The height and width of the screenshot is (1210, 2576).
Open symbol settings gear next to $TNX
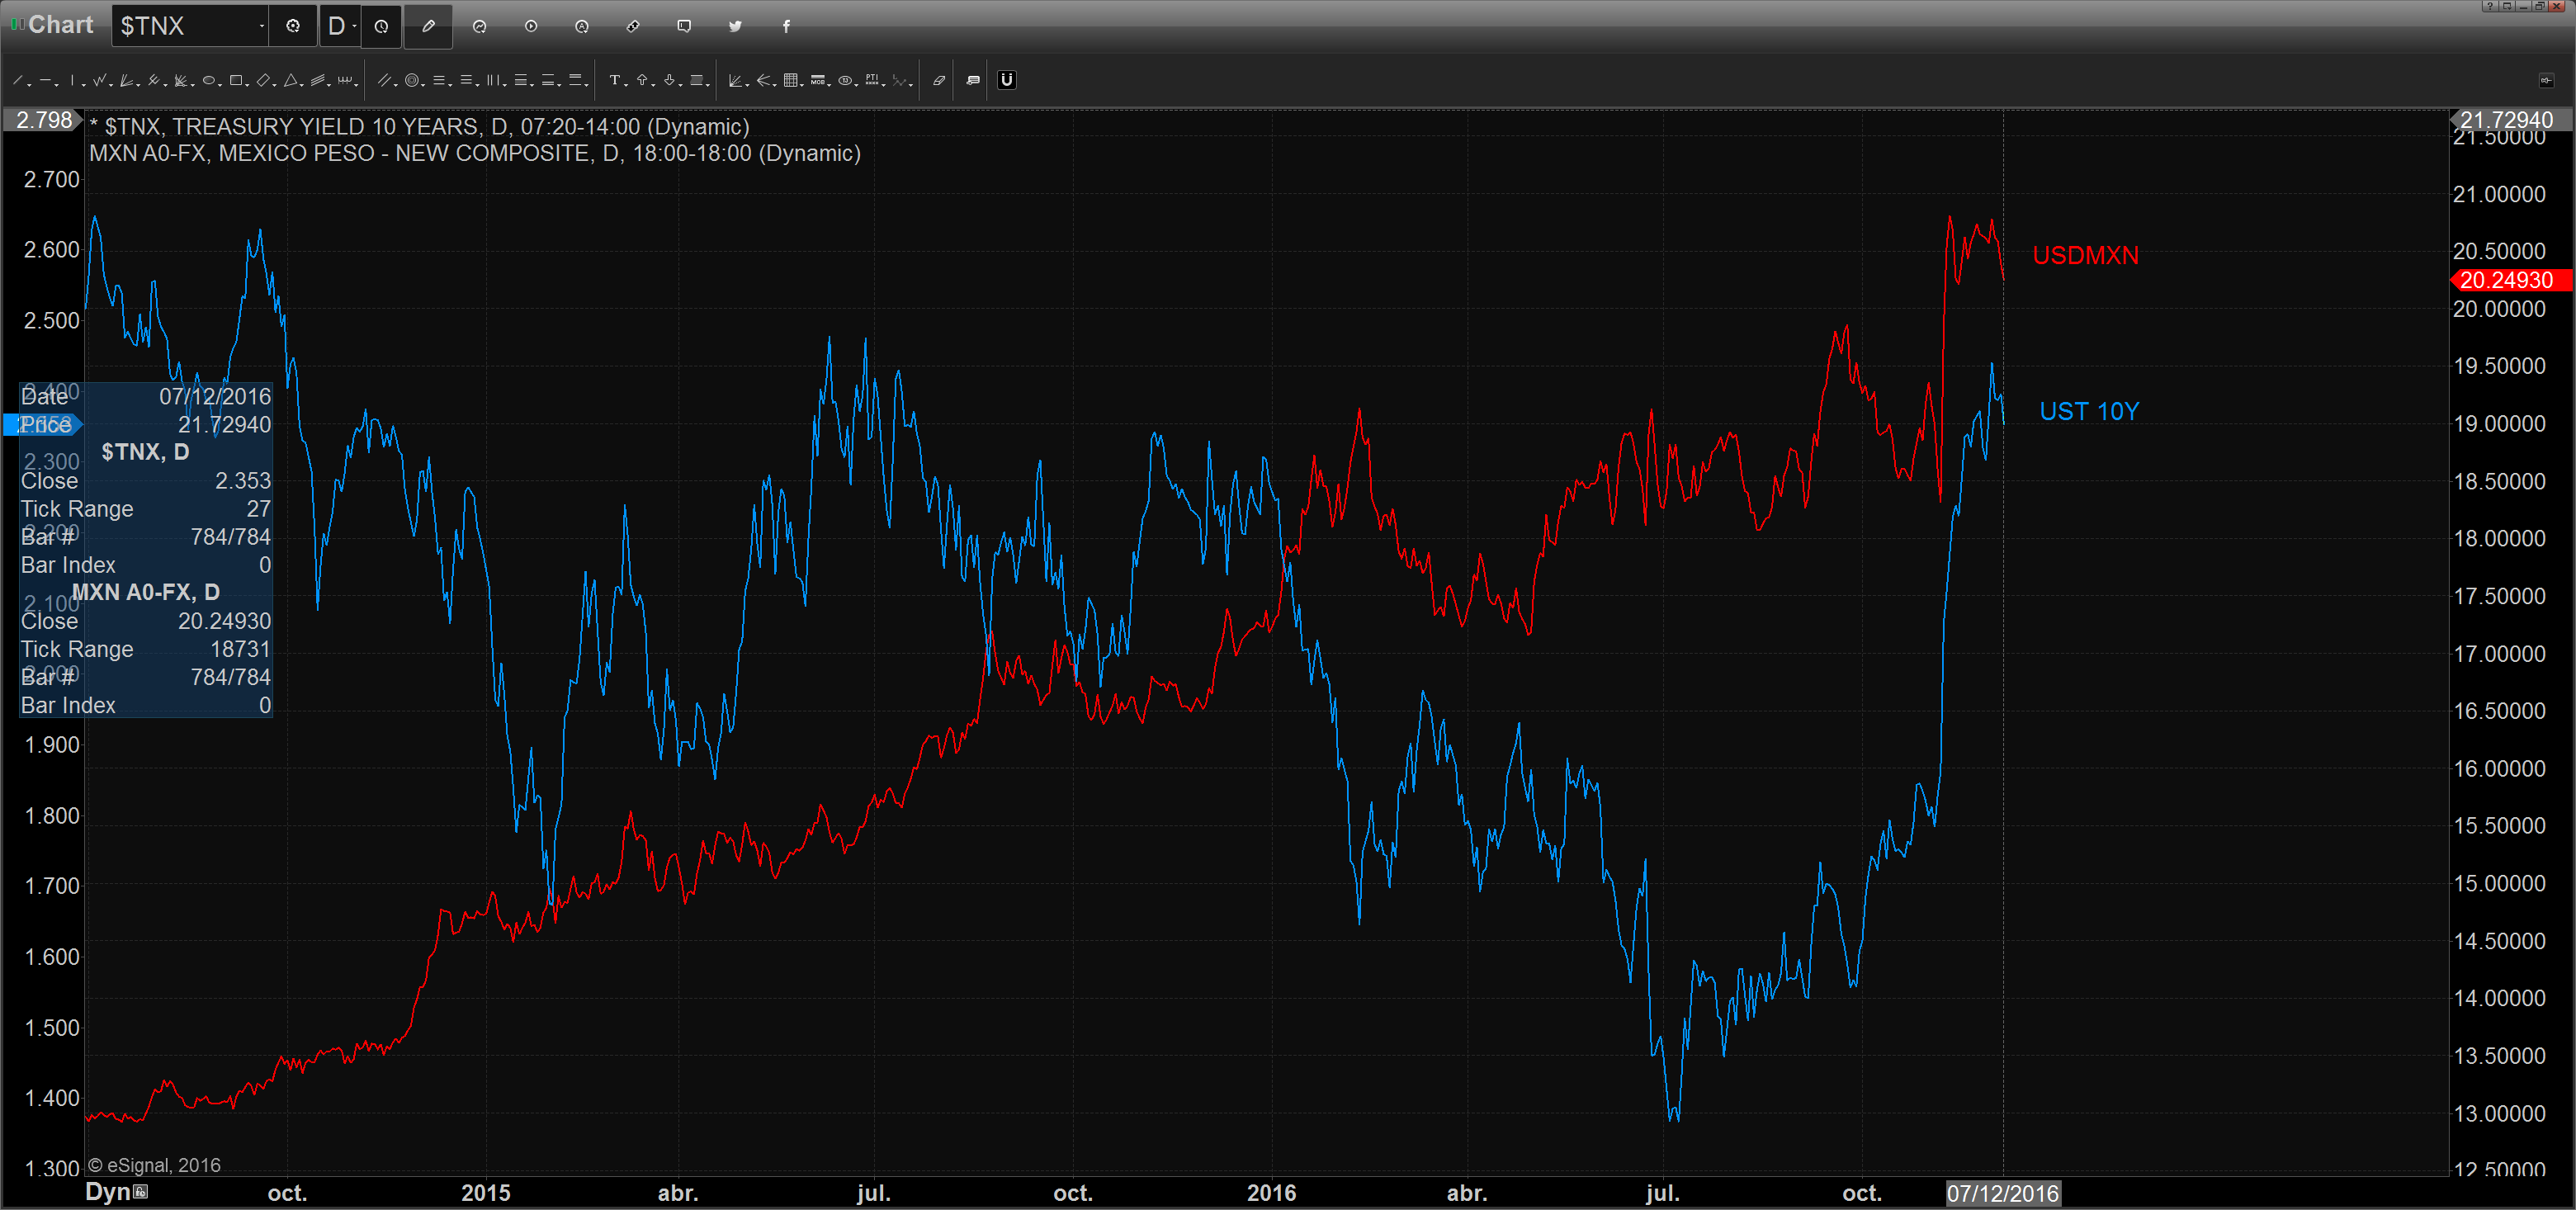293,26
